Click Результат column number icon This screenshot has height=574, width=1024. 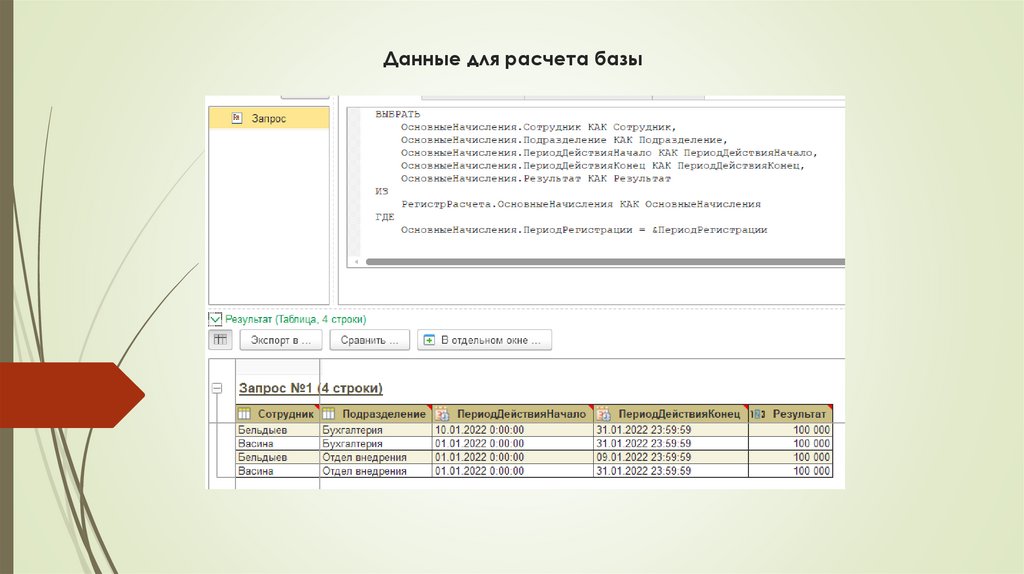point(758,414)
